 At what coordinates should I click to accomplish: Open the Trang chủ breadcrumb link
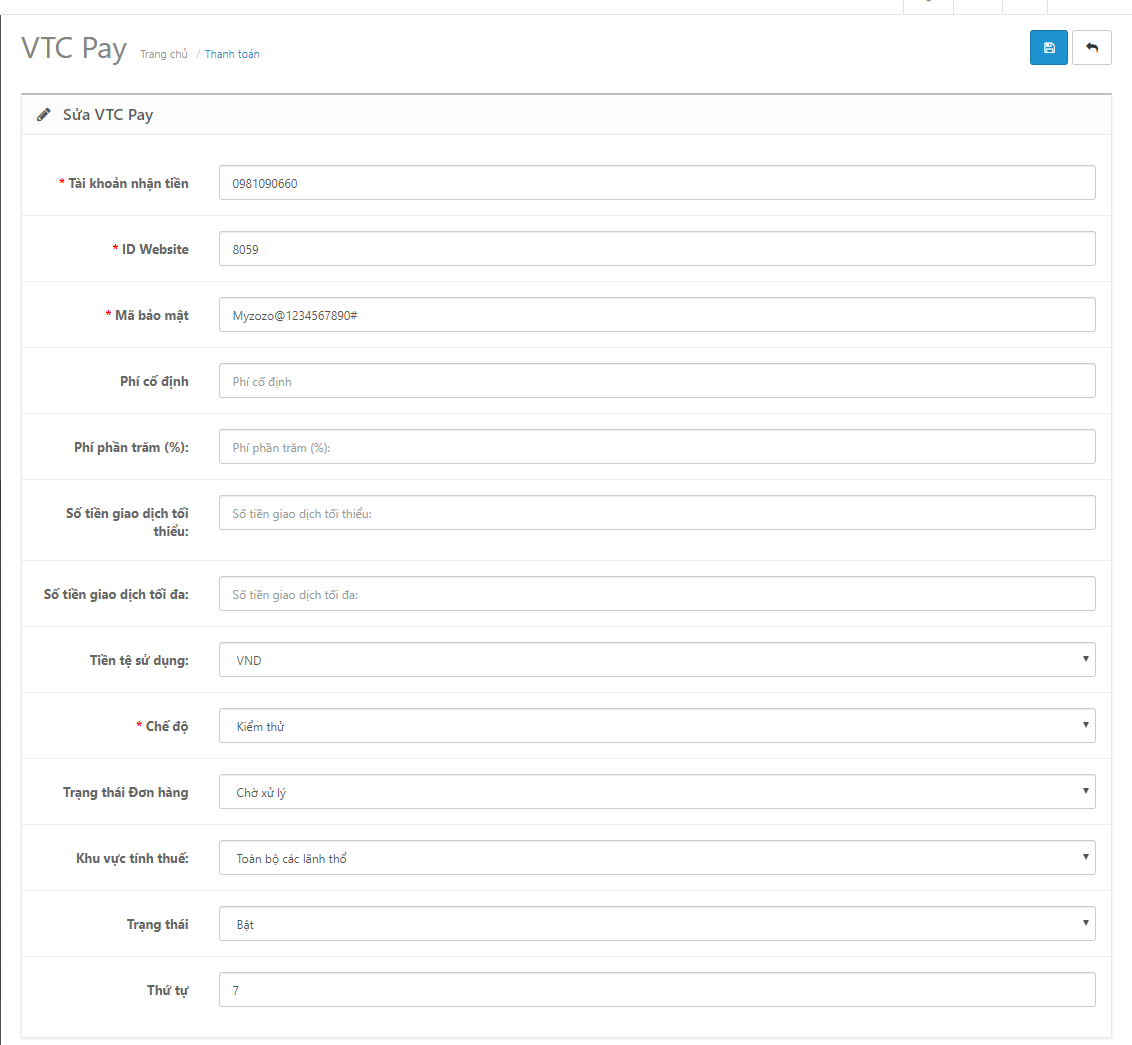164,54
